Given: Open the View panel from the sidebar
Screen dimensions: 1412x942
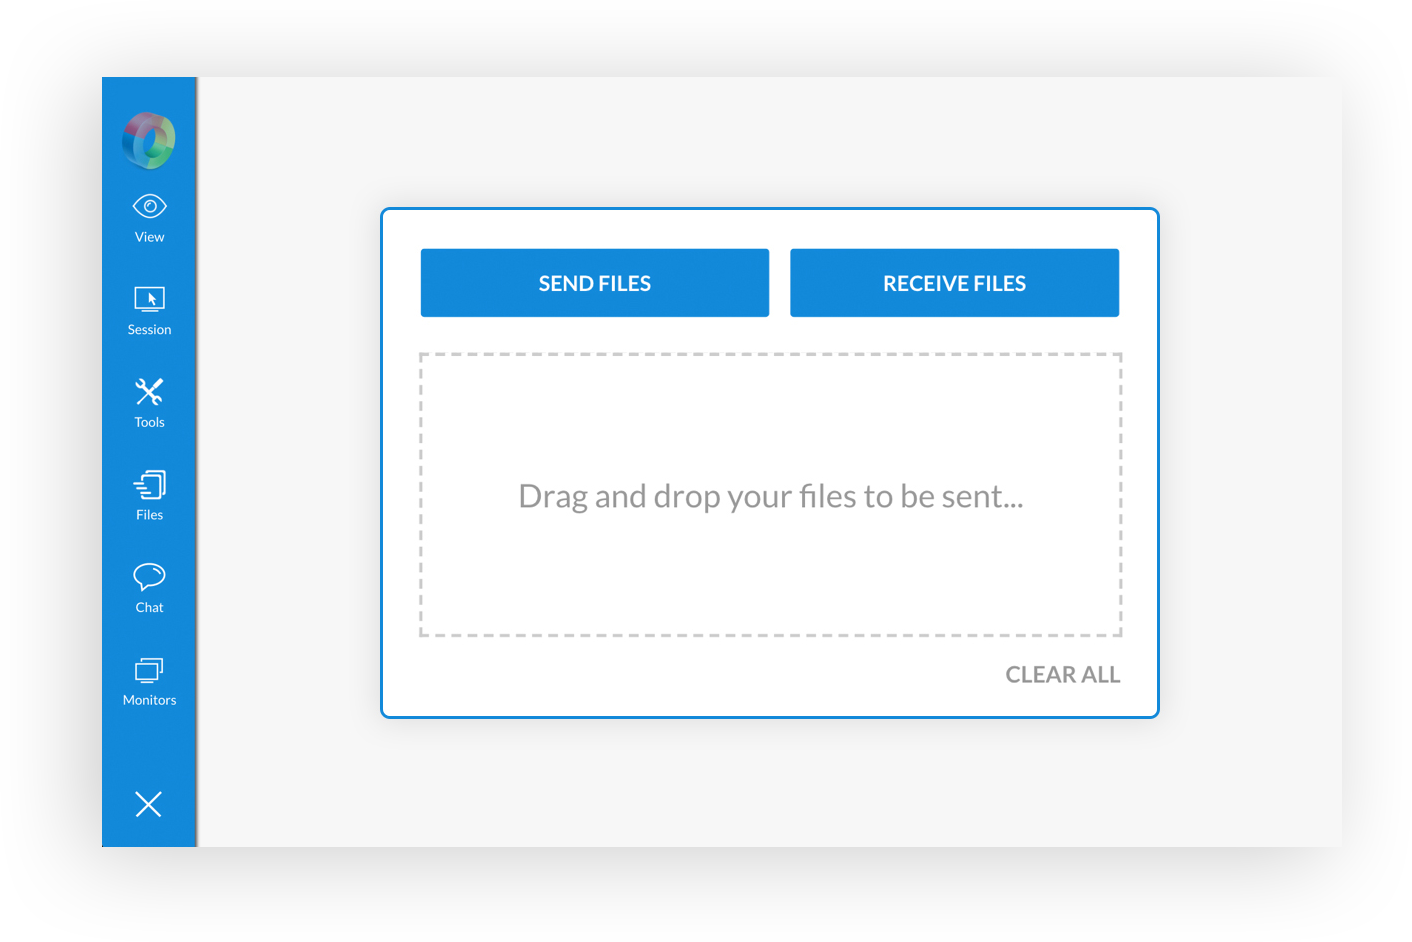Looking at the screenshot, I should click(148, 216).
